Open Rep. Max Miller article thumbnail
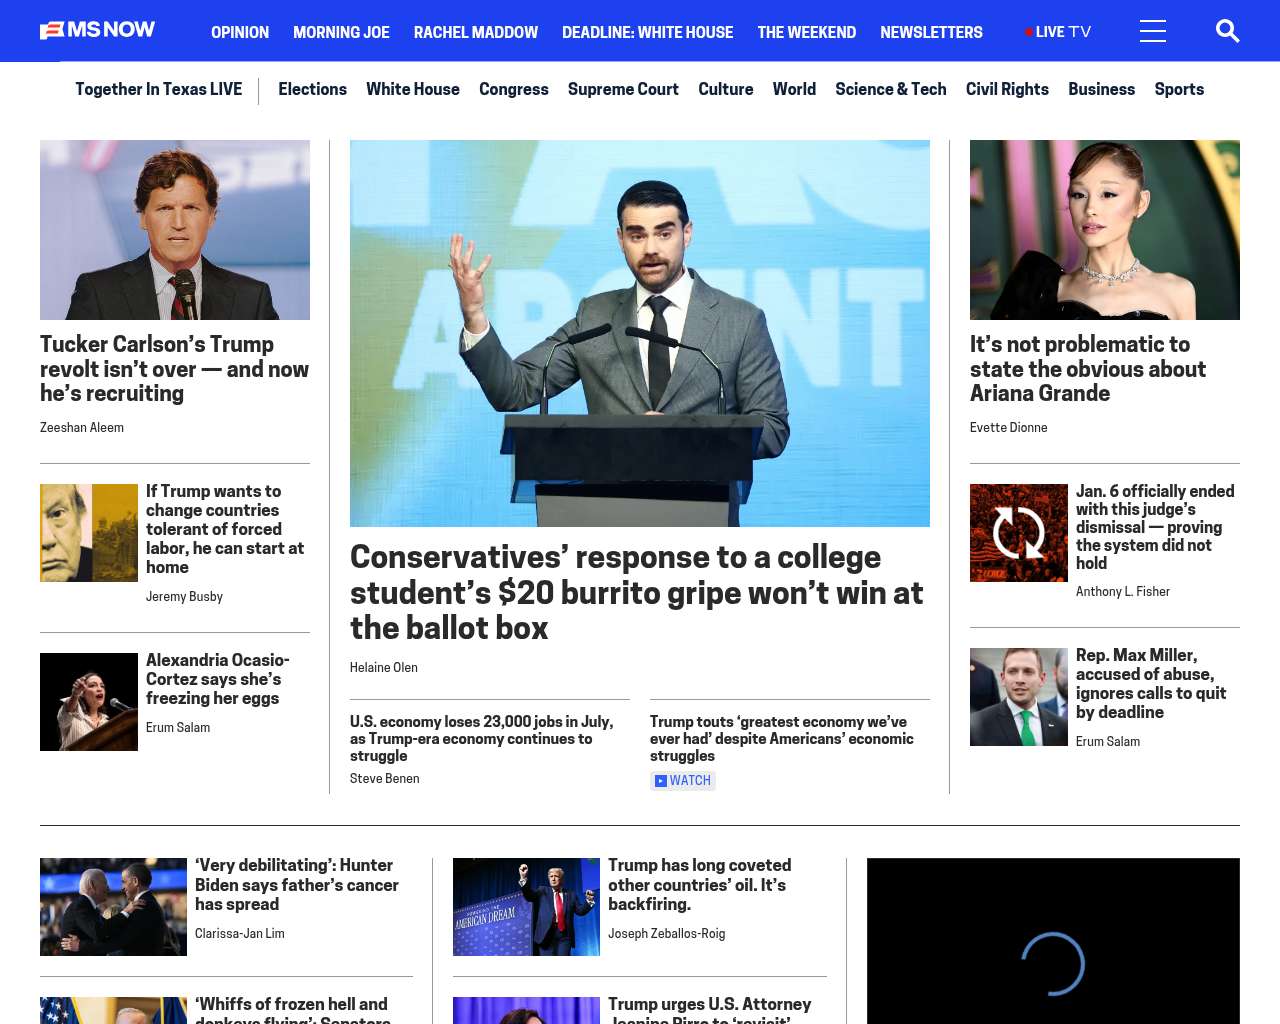This screenshot has width=1280, height=1024. point(1019,697)
